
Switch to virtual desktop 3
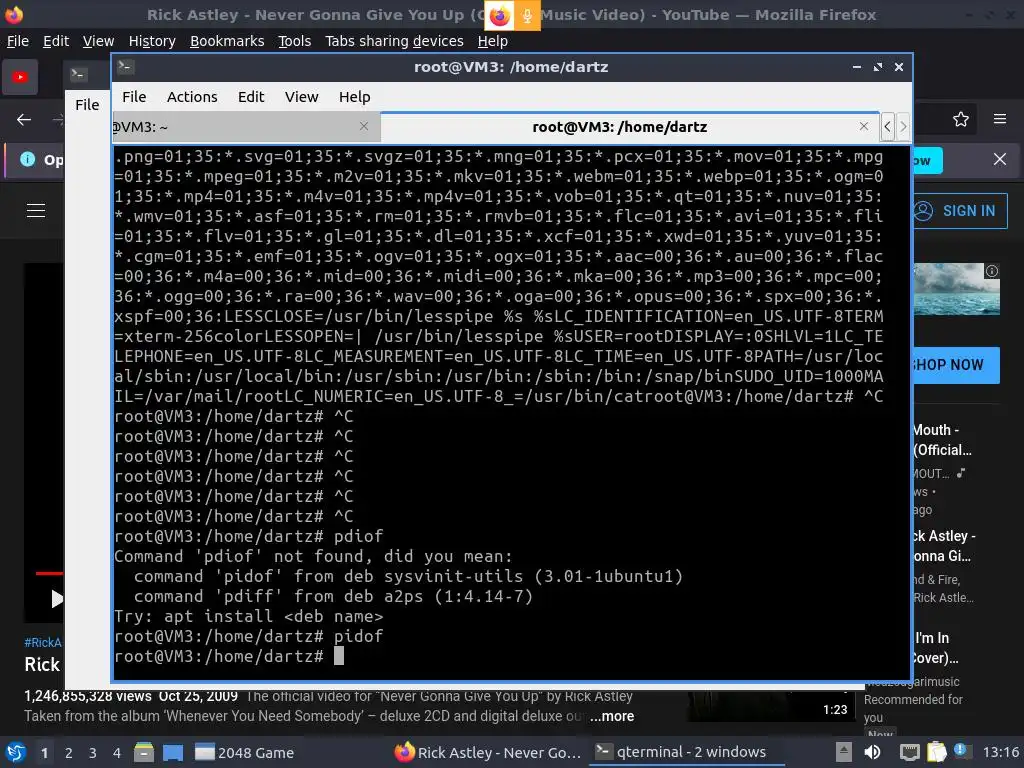coord(93,753)
